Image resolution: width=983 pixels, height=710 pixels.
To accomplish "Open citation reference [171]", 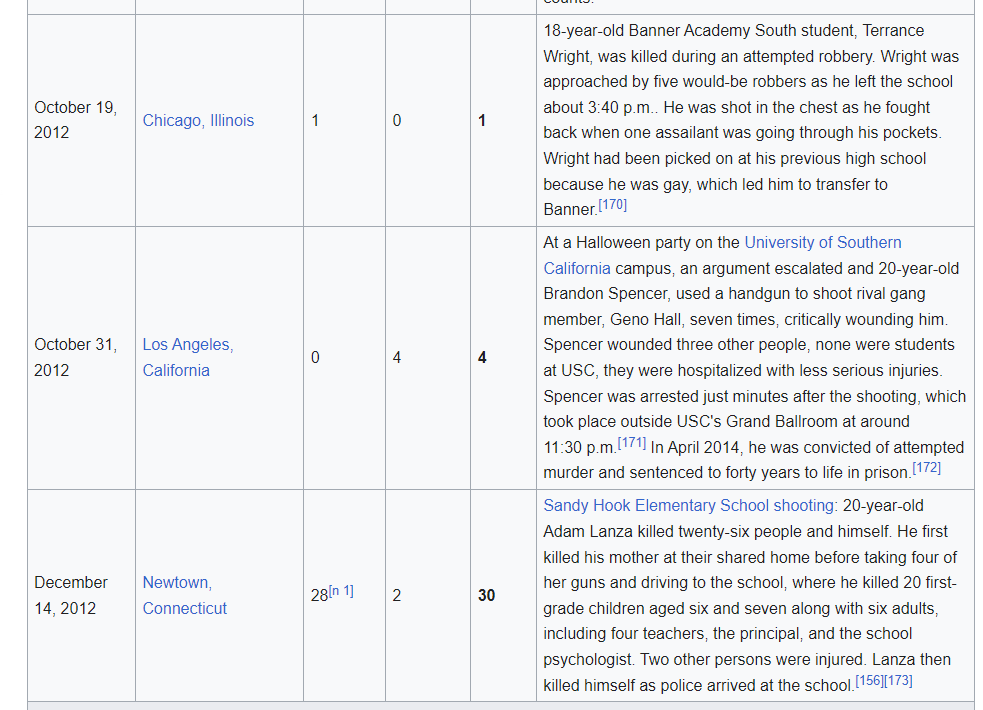I will click(x=632, y=443).
